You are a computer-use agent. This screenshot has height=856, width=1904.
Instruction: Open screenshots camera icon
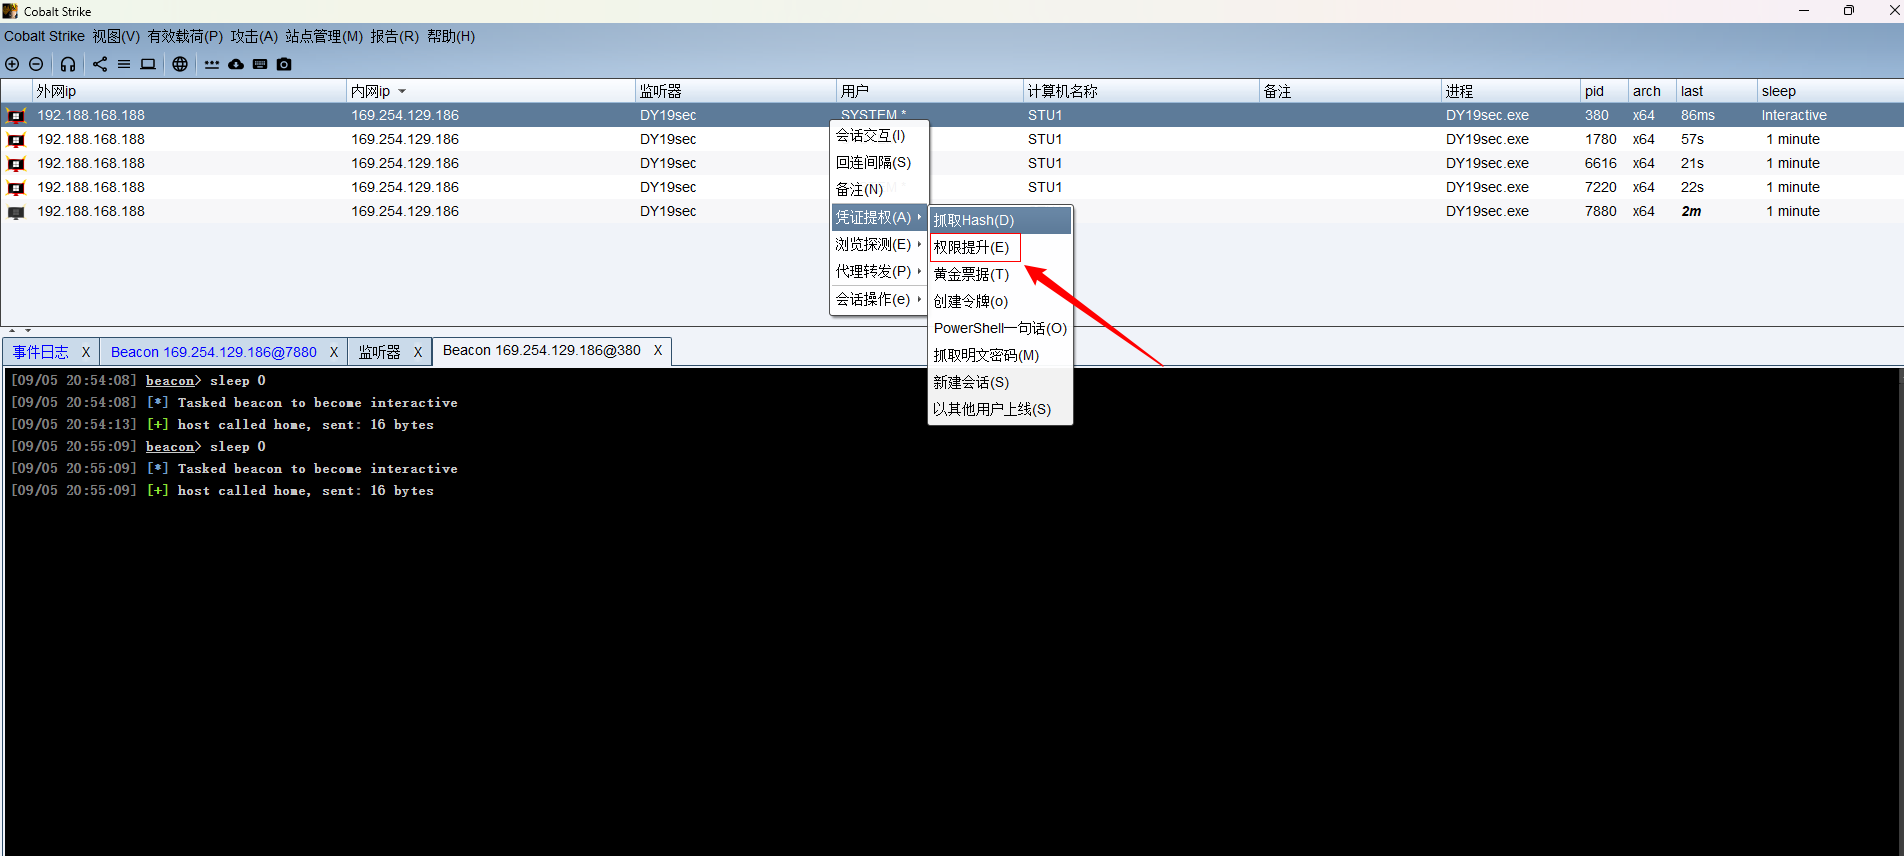click(284, 64)
